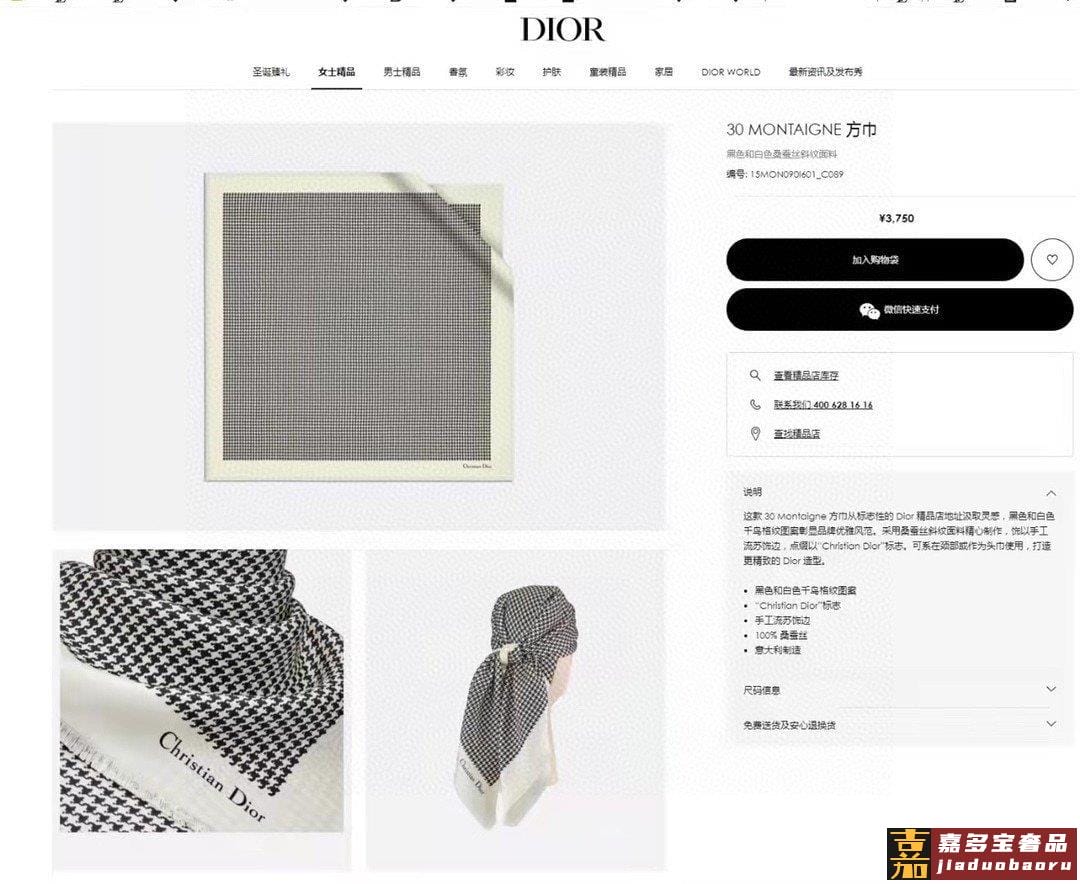Open the 男士精品 menu tab
1080x884 pixels.
pyautogui.click(x=402, y=72)
